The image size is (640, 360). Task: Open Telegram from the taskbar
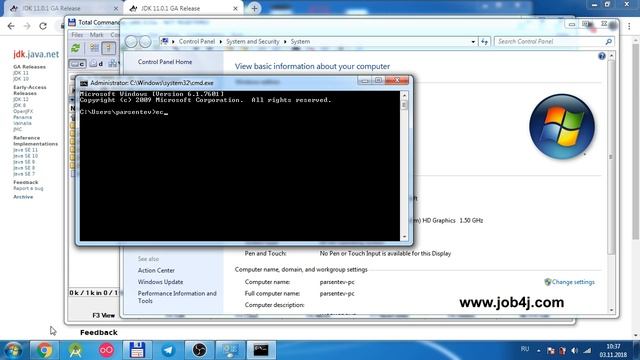(x=168, y=350)
